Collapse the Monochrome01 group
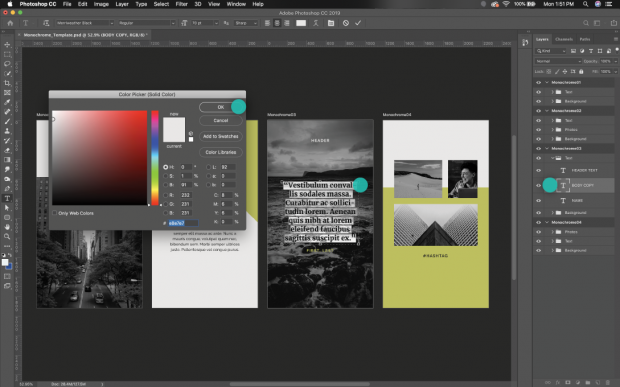The width and height of the screenshot is (620, 387). click(547, 82)
